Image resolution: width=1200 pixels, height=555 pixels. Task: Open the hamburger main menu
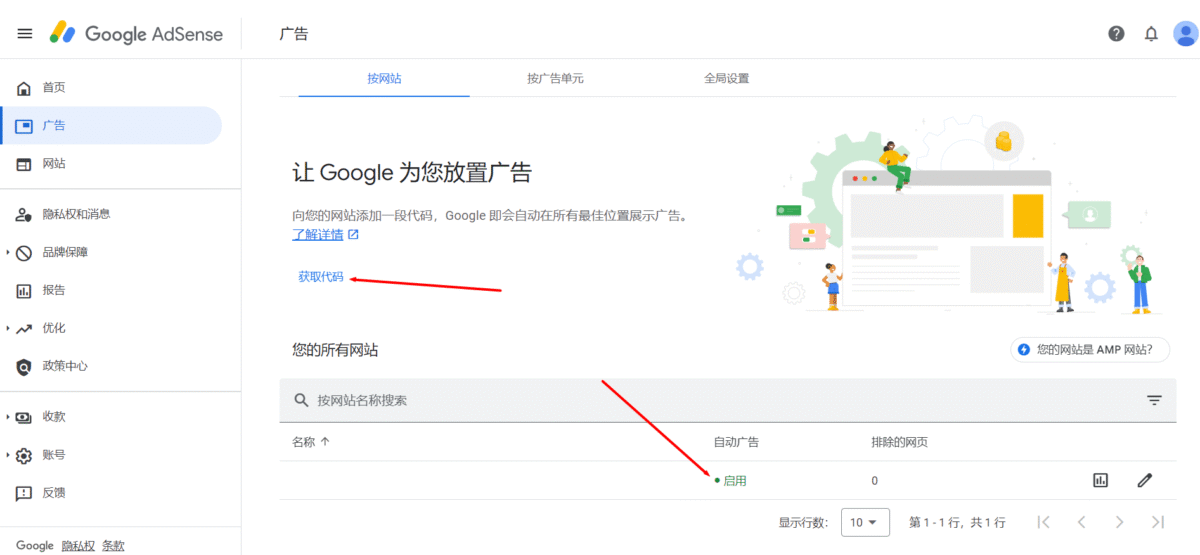pos(25,34)
